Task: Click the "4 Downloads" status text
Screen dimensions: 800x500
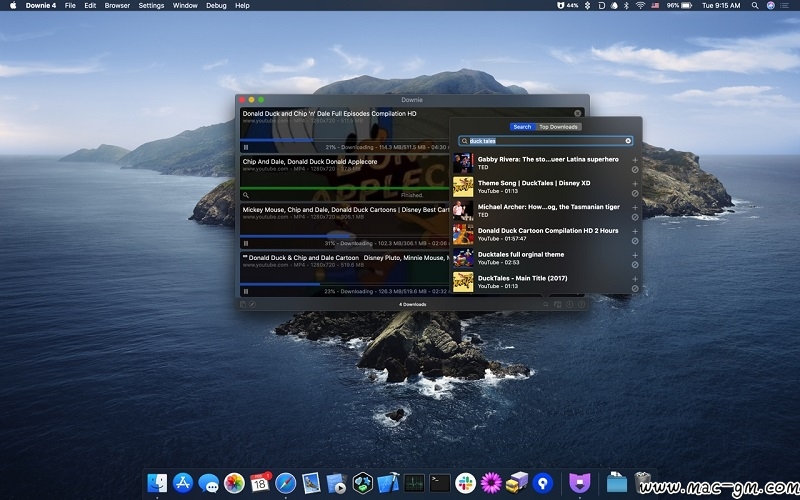Action: [x=412, y=305]
